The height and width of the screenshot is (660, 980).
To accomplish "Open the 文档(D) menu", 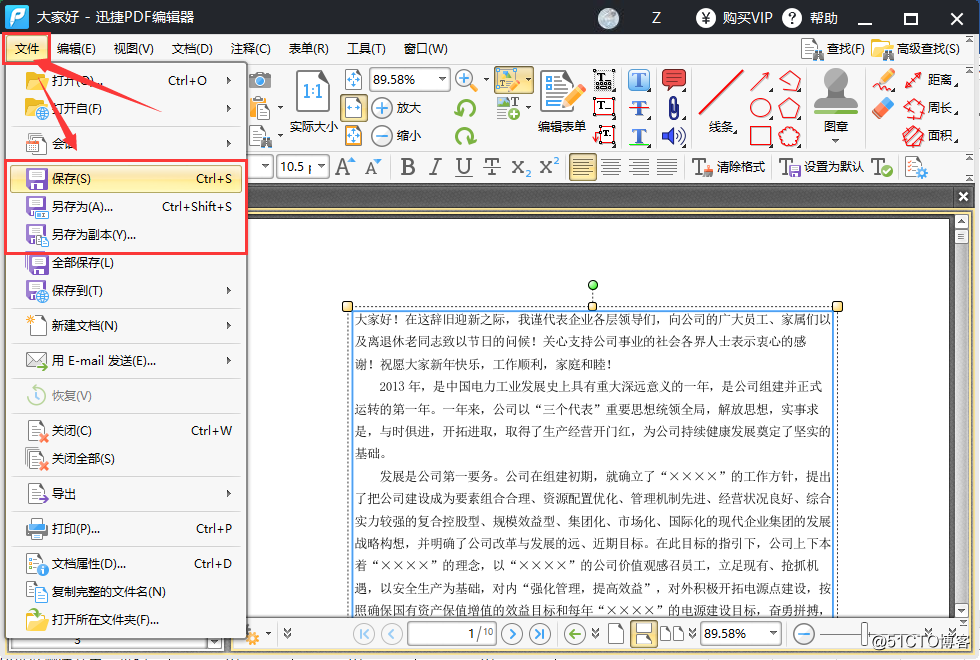I will coord(192,49).
